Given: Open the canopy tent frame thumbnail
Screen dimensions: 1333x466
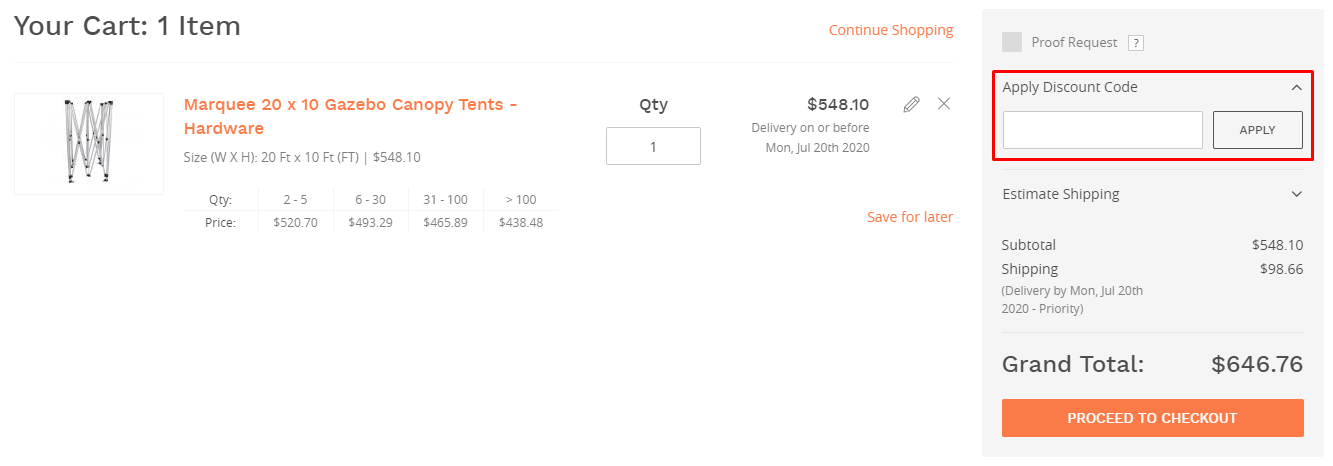Looking at the screenshot, I should coord(89,143).
